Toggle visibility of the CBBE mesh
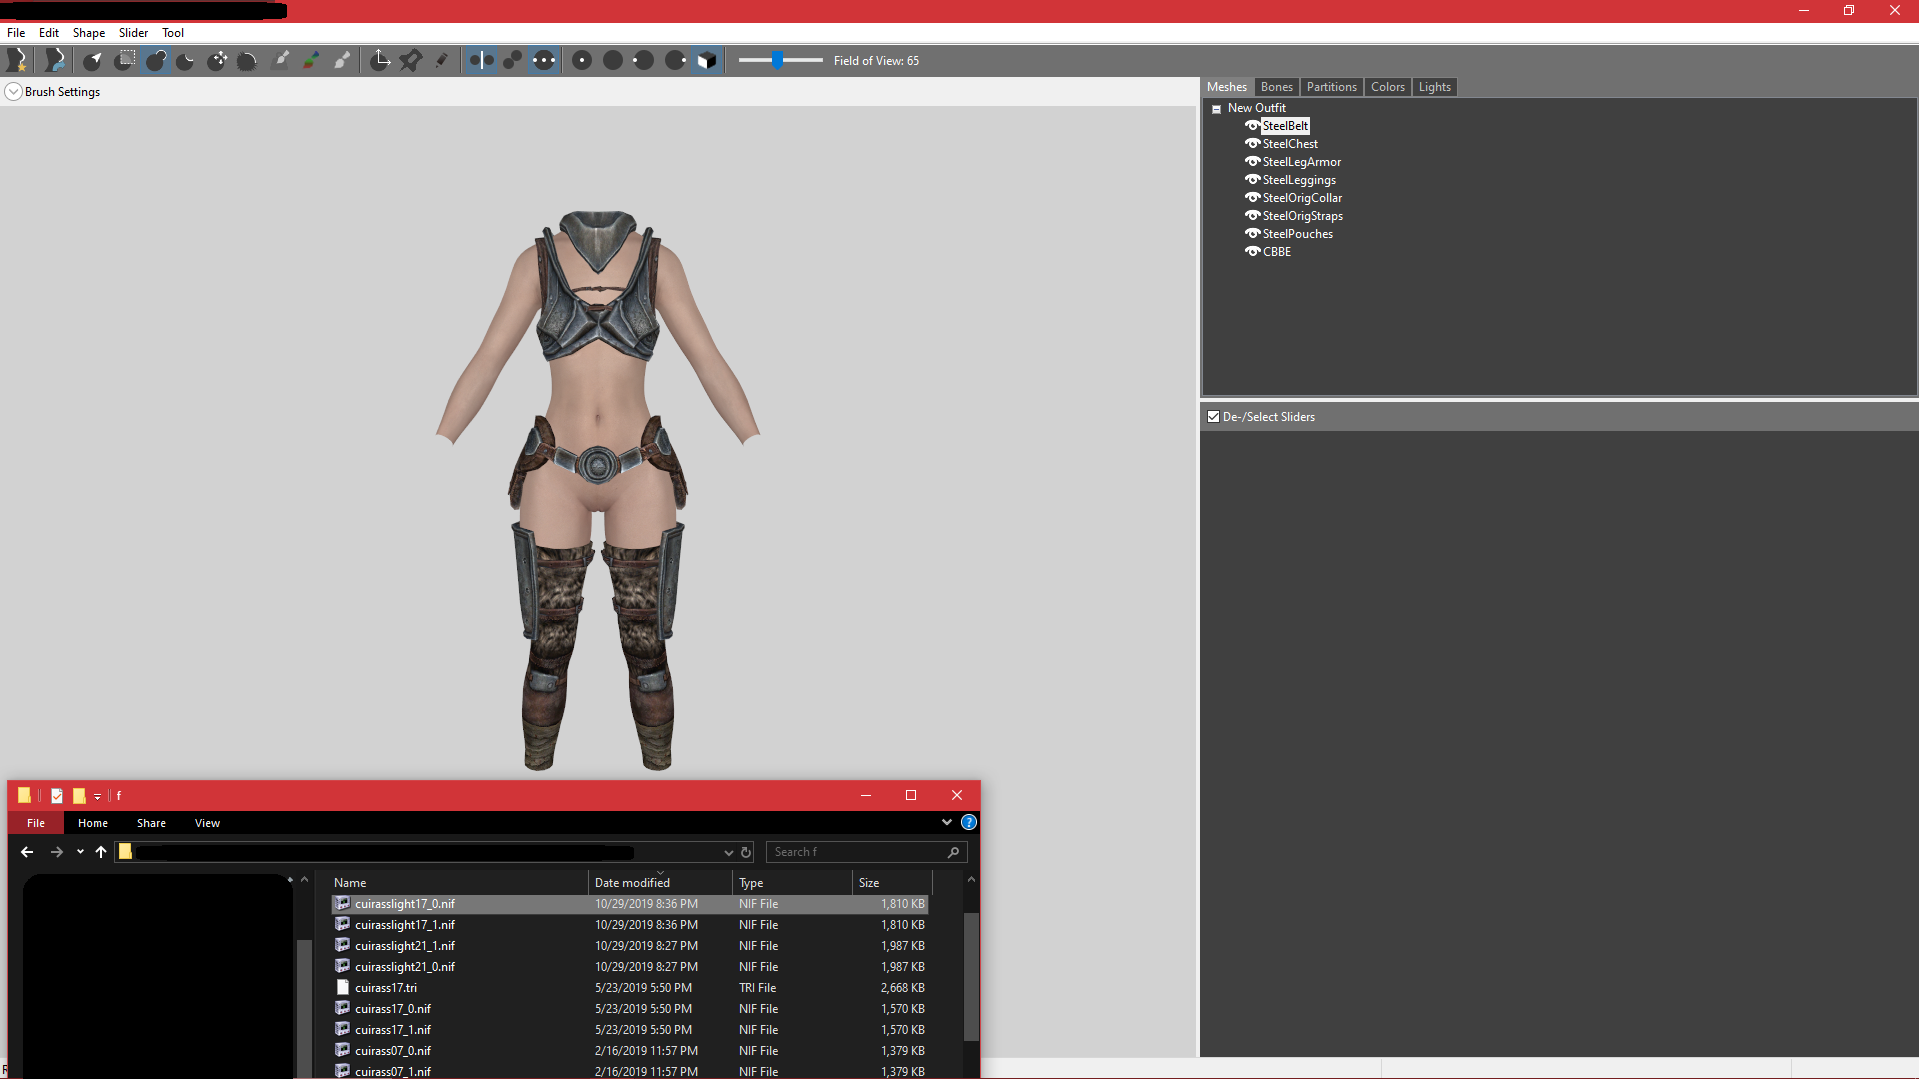 (1252, 252)
